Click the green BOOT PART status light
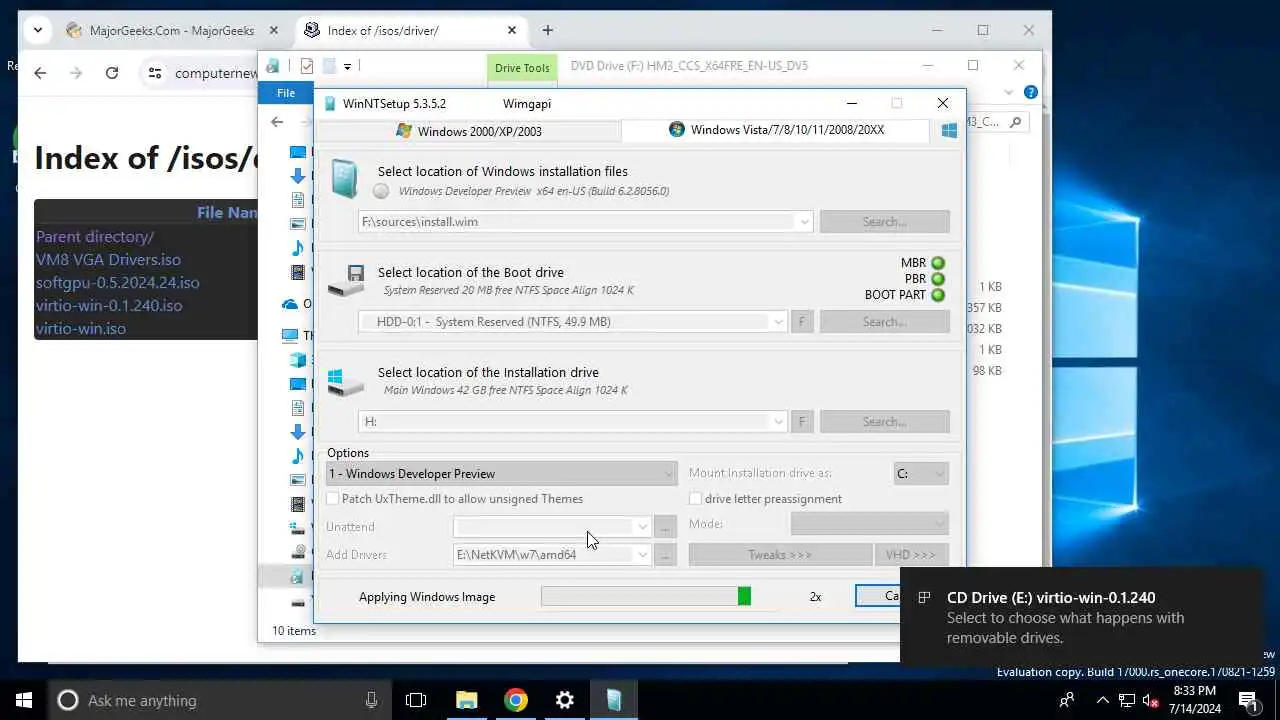The height and width of the screenshot is (720, 1280). coord(938,295)
